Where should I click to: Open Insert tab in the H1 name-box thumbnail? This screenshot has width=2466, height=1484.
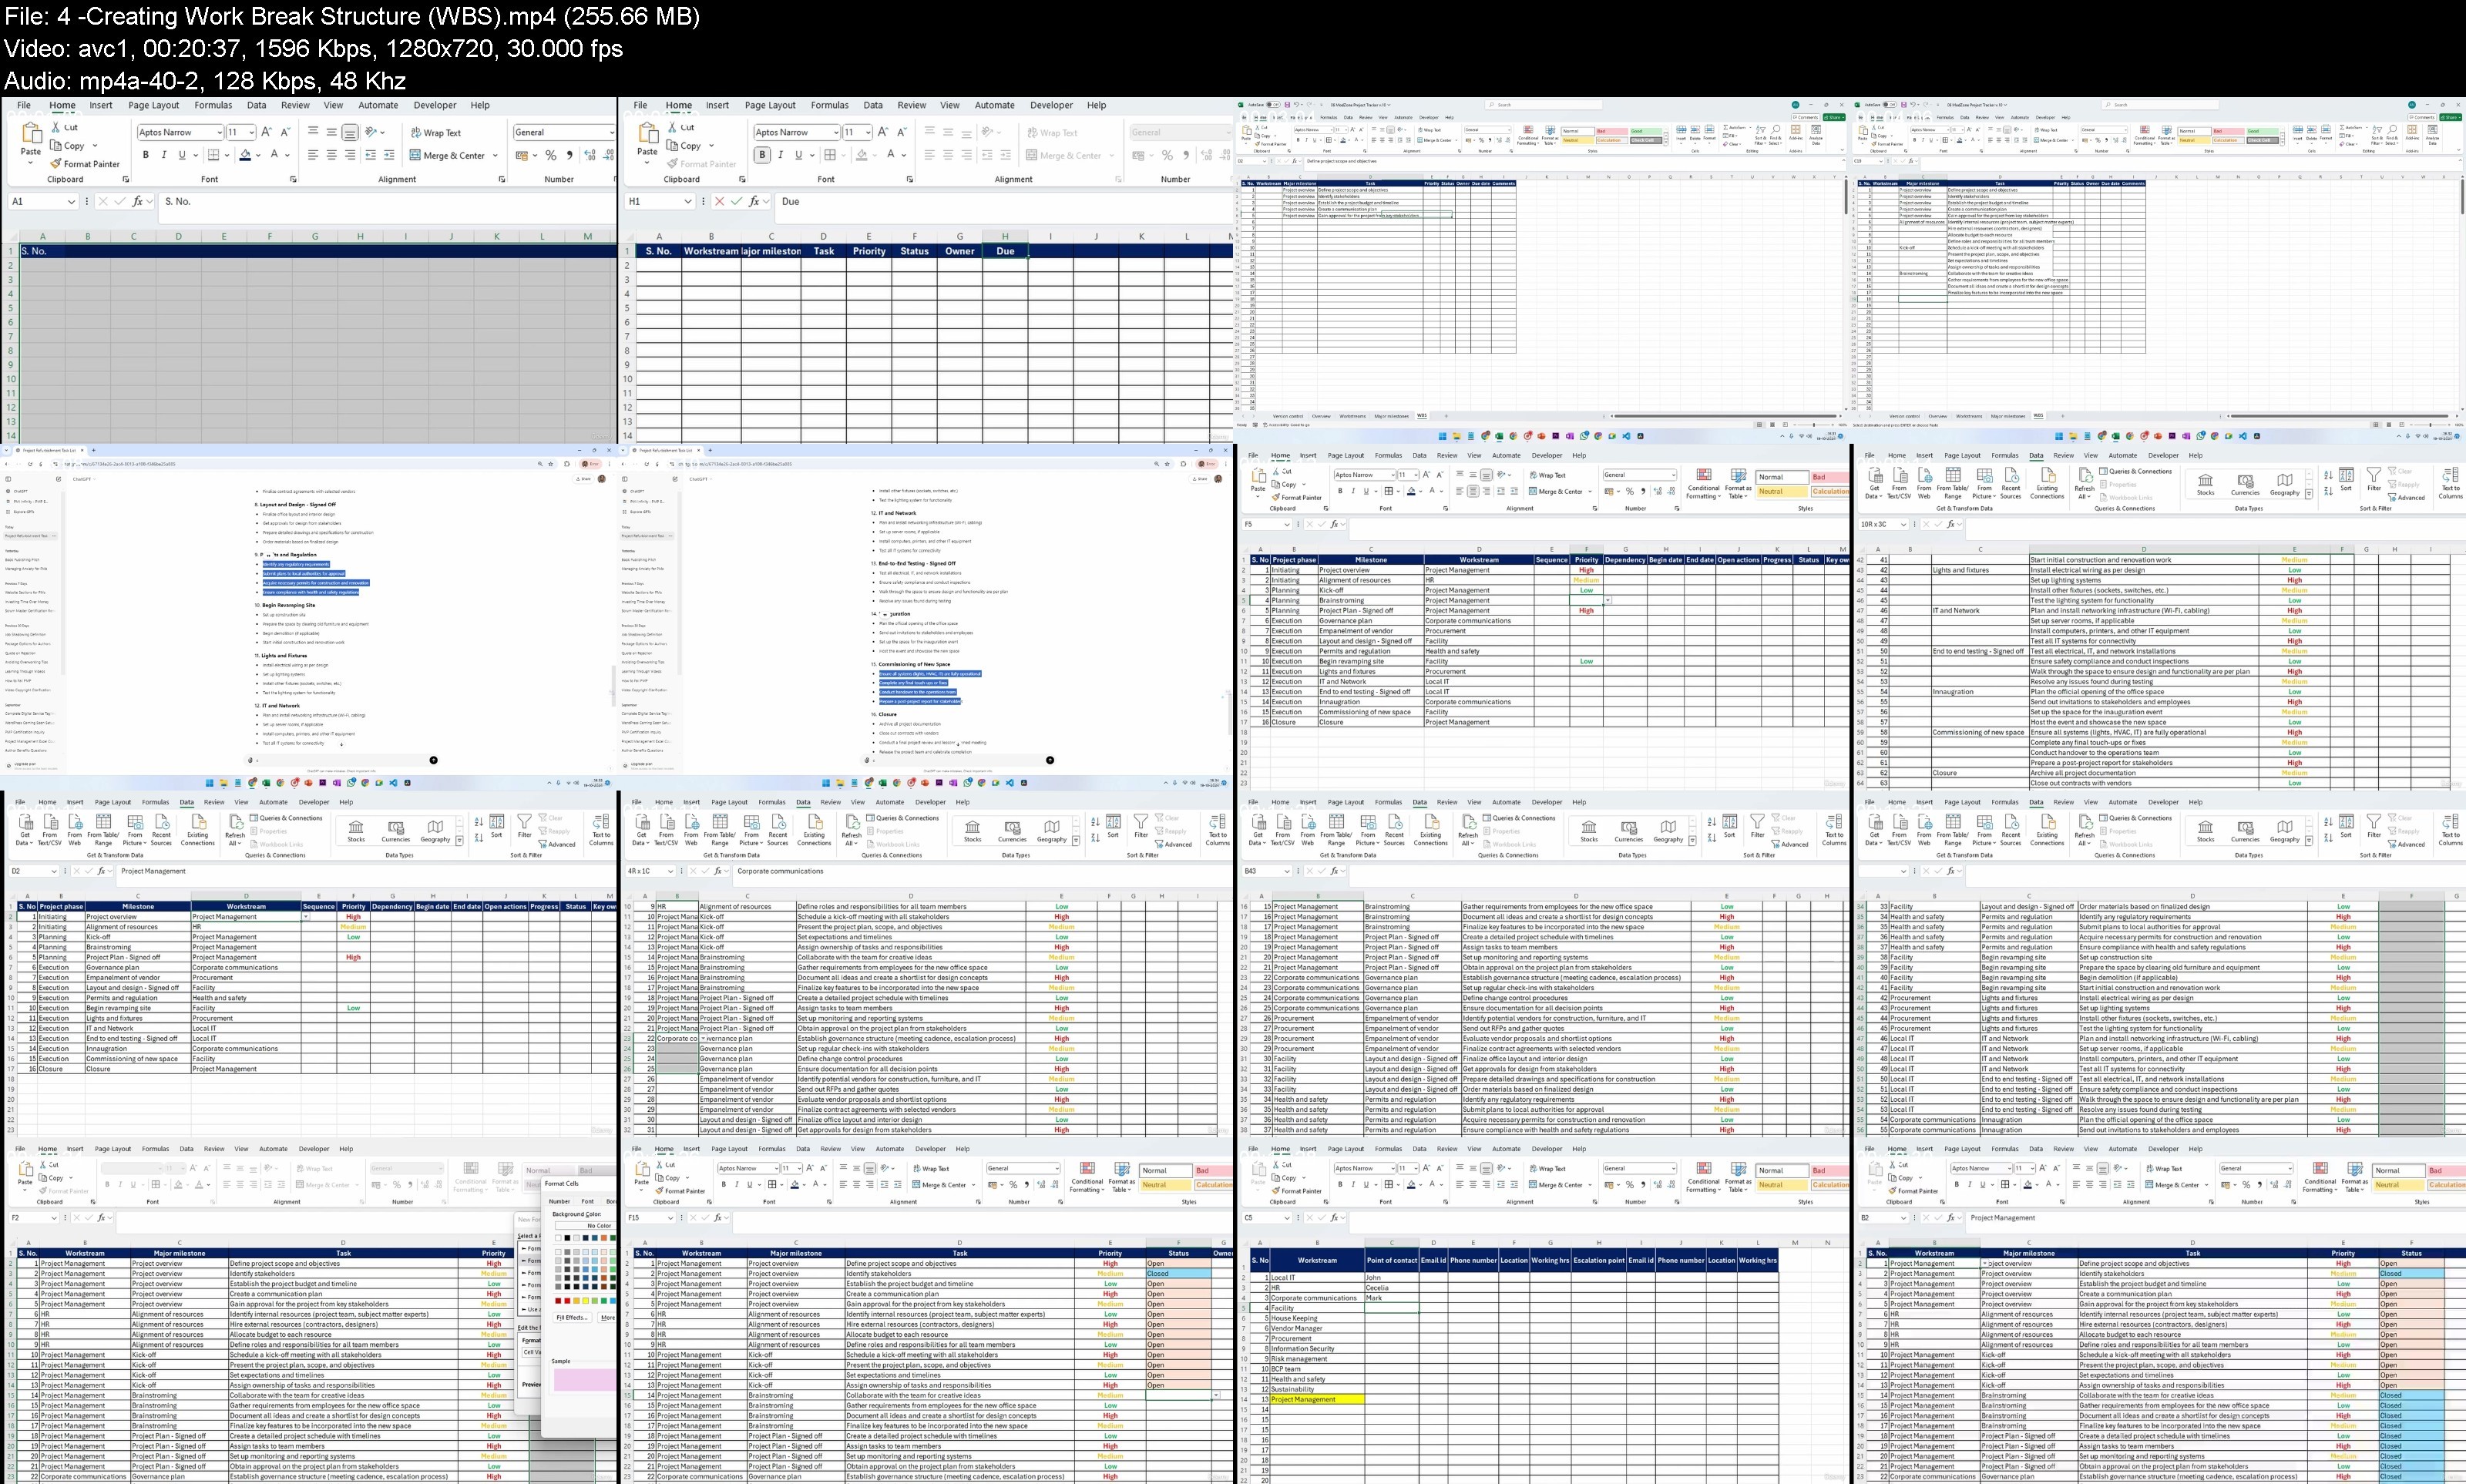[x=717, y=105]
